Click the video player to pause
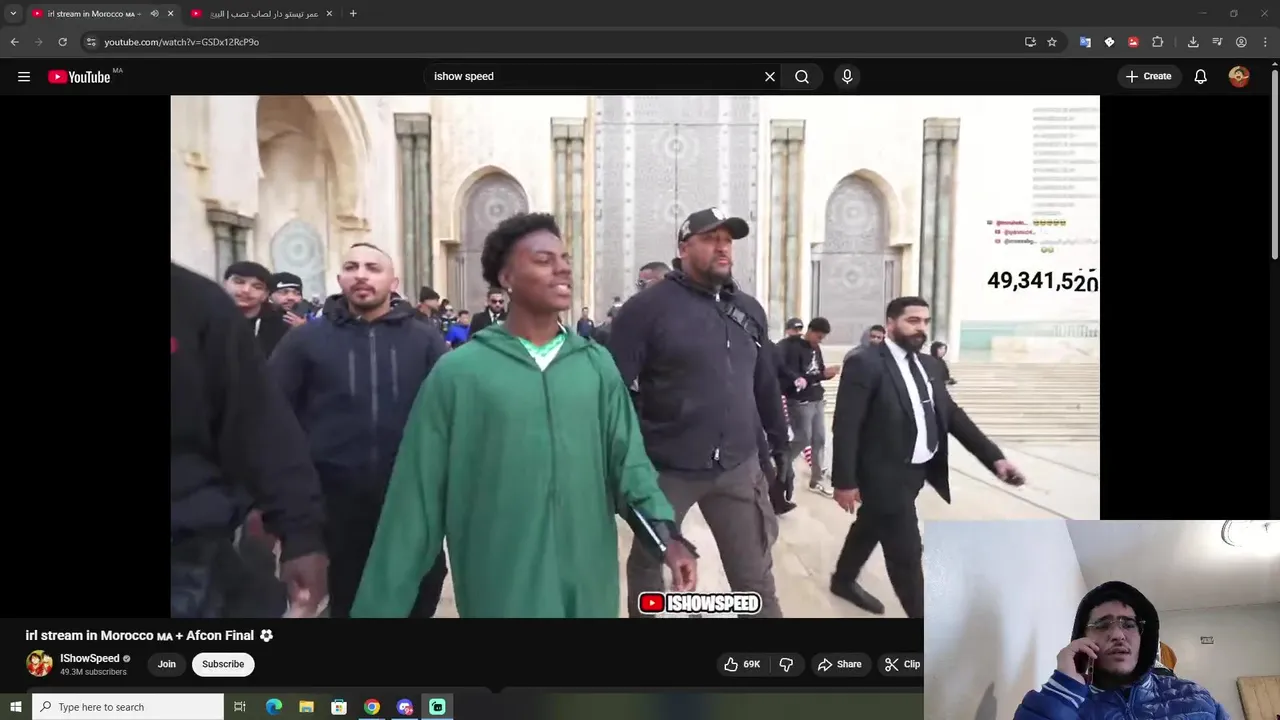 [x=635, y=356]
